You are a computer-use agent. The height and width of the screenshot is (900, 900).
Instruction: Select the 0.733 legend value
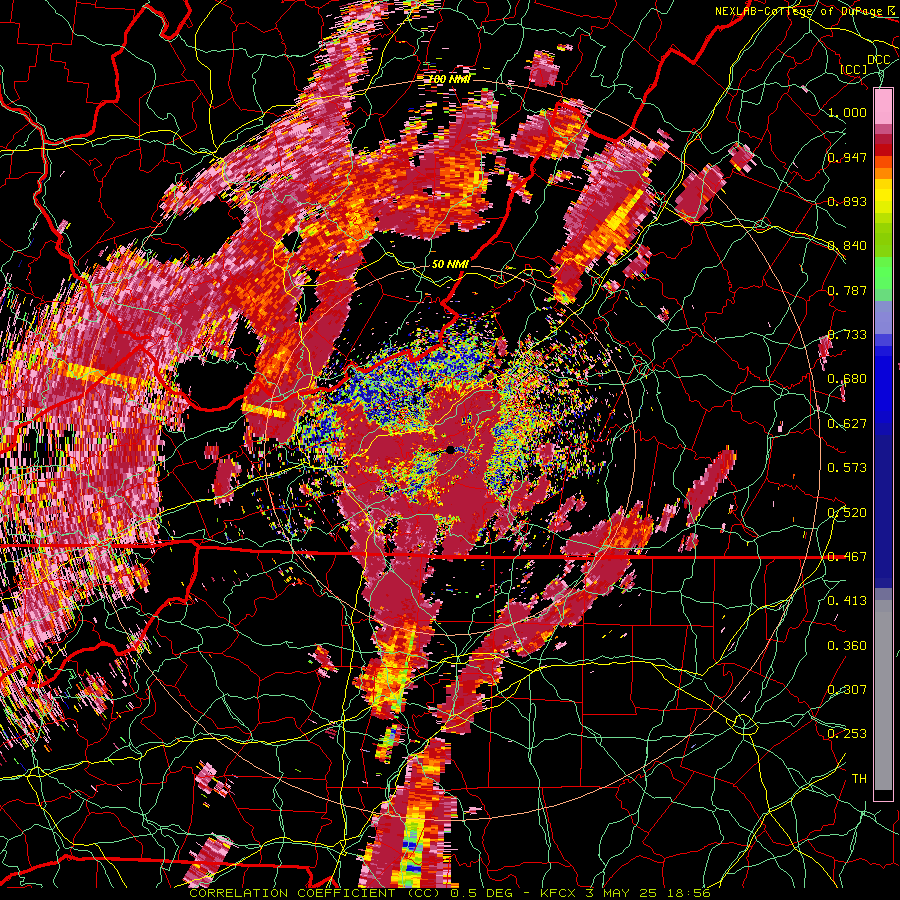click(847, 335)
